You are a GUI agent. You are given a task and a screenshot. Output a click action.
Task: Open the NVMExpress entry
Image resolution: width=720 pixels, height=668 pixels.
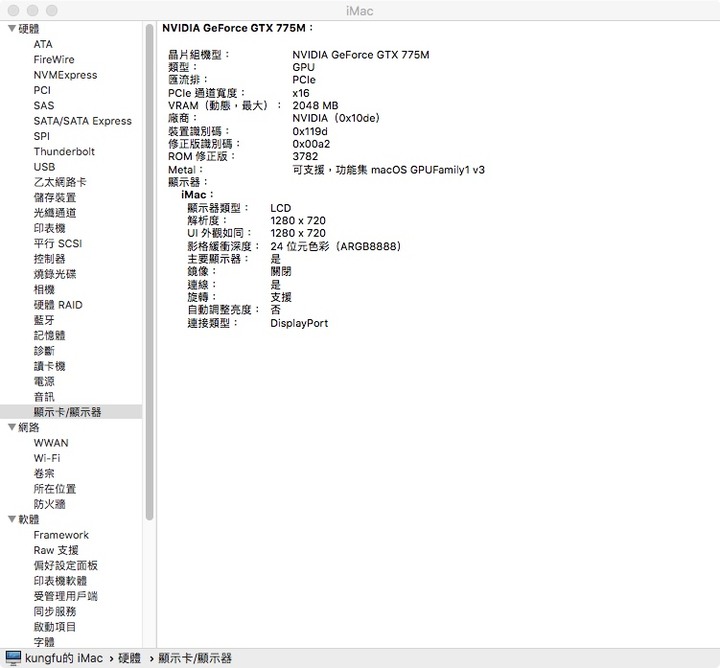tap(65, 75)
